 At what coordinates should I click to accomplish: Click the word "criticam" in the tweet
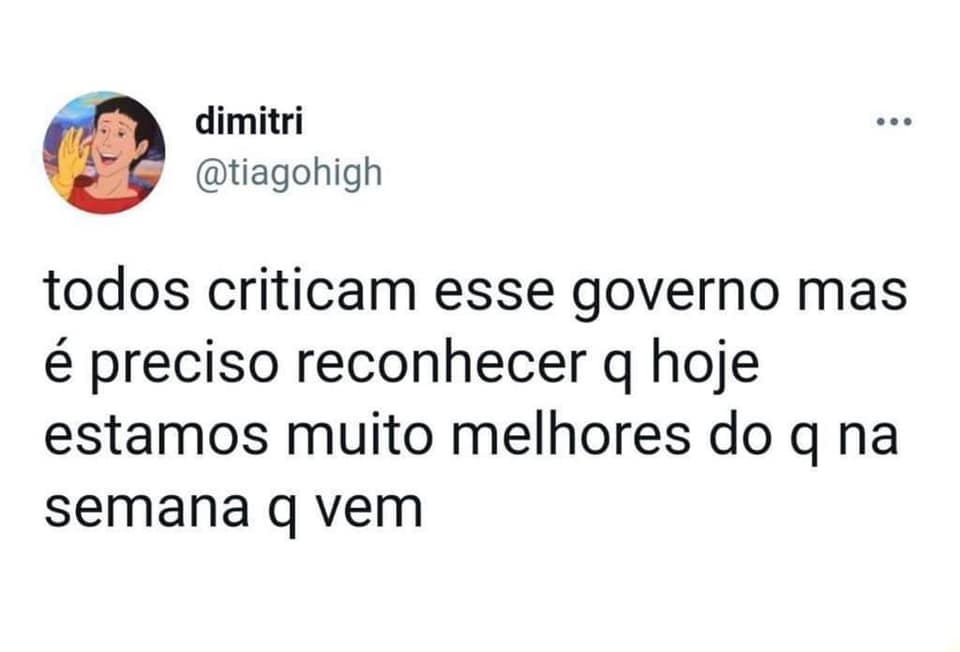point(312,290)
